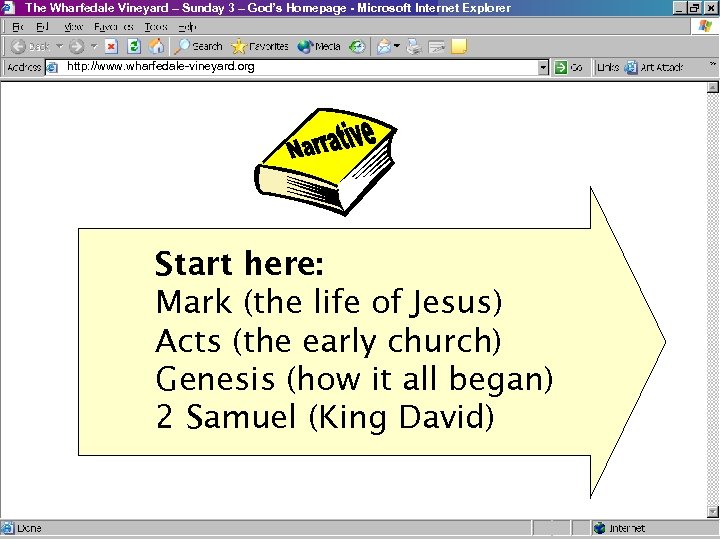Click the Mail envelope icon
This screenshot has width=720, height=540.
(x=383, y=46)
